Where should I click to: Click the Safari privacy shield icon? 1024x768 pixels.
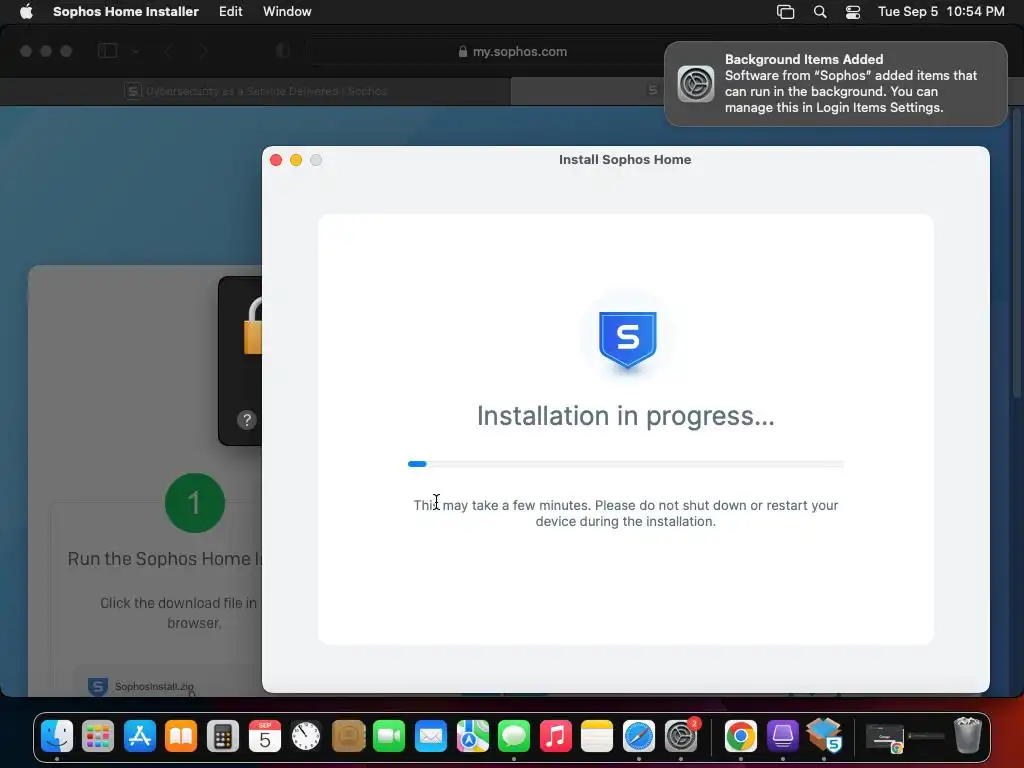[x=283, y=51]
